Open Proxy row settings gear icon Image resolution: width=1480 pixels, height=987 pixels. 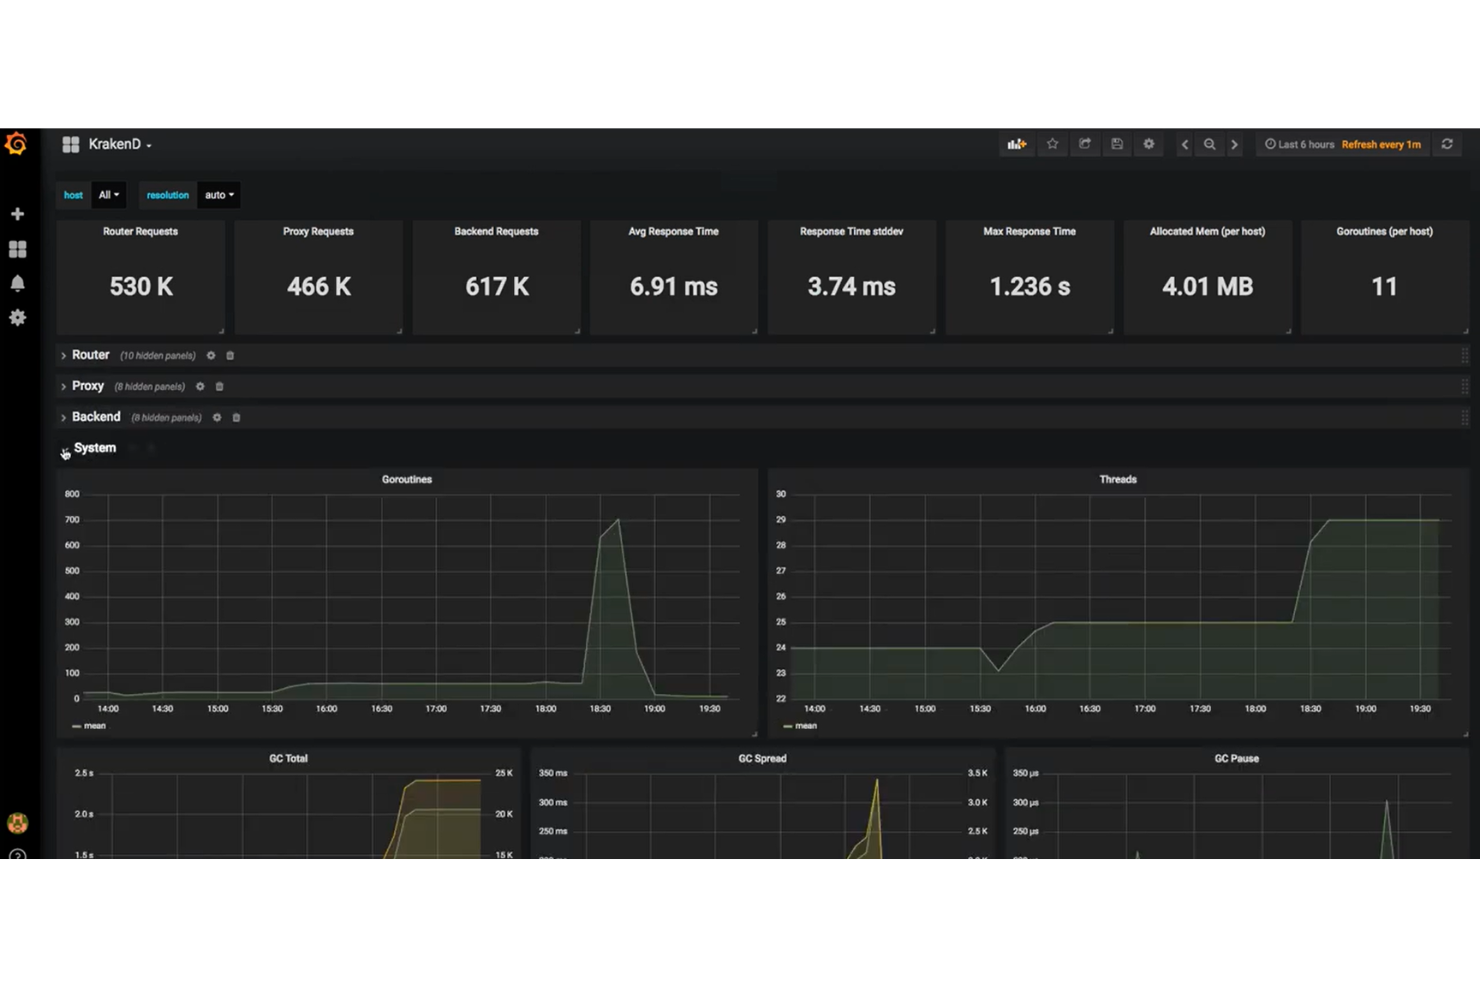[x=200, y=386]
